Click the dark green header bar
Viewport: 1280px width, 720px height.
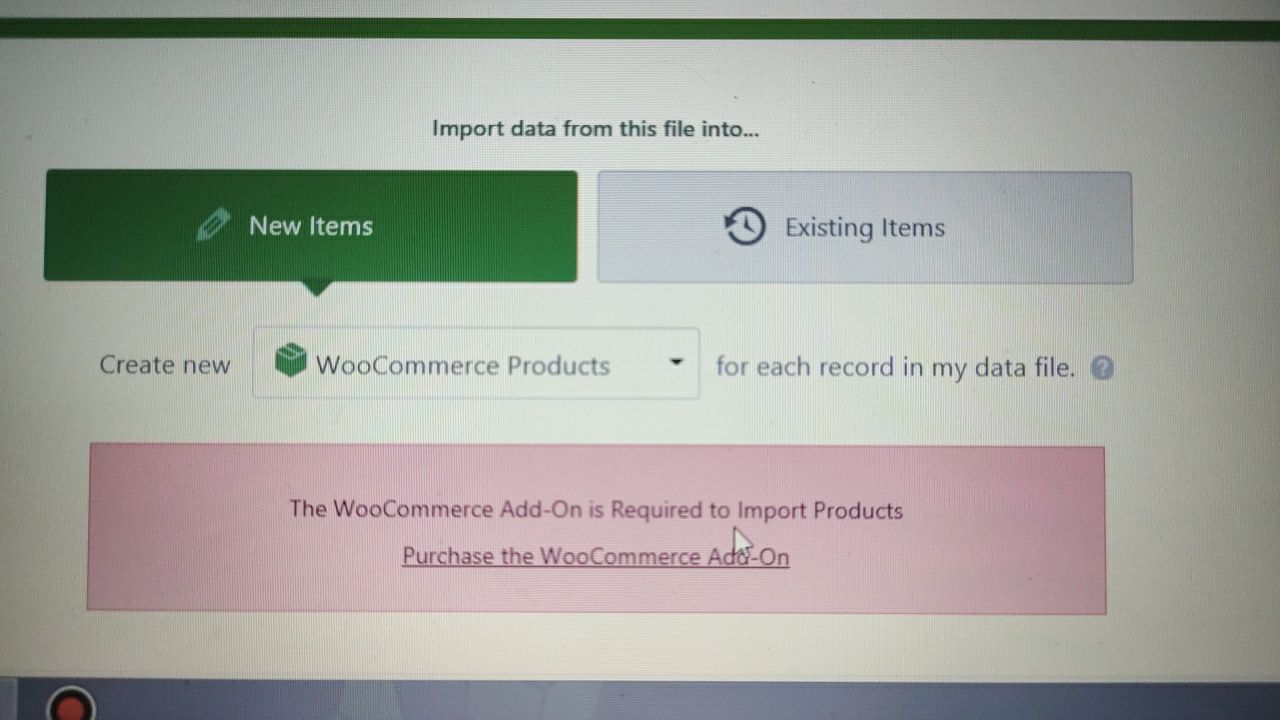(x=640, y=28)
